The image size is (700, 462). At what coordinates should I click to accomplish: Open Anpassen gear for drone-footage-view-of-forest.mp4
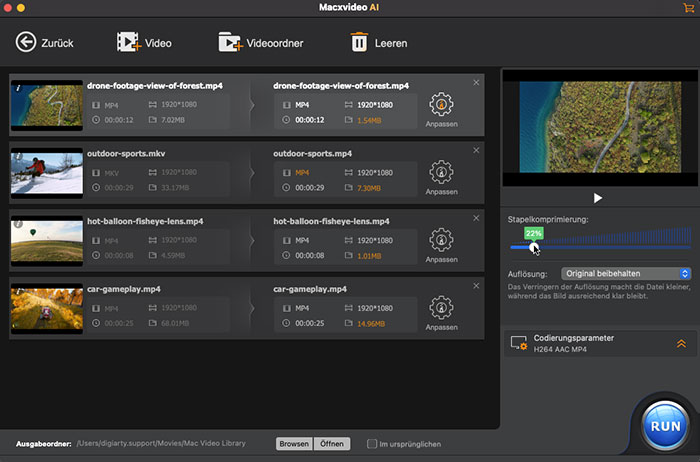[441, 104]
